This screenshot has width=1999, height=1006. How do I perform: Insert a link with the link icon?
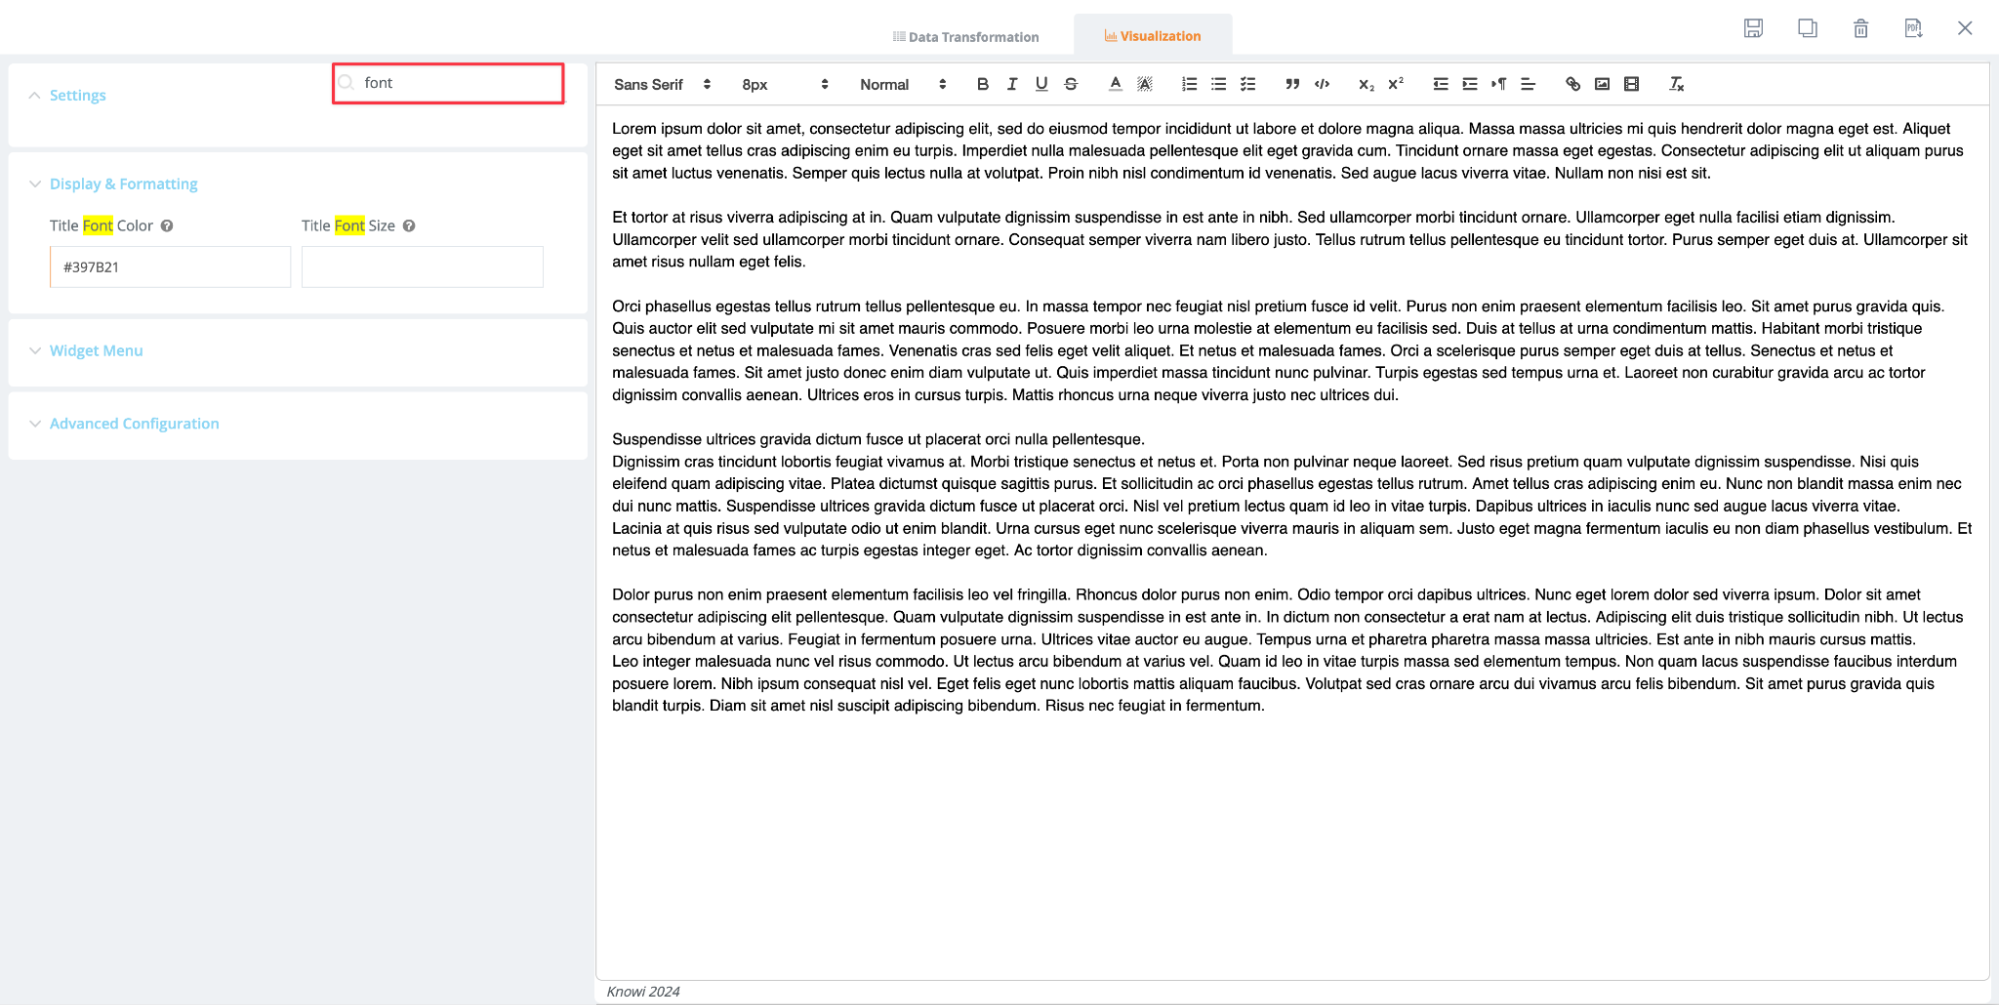point(1572,84)
